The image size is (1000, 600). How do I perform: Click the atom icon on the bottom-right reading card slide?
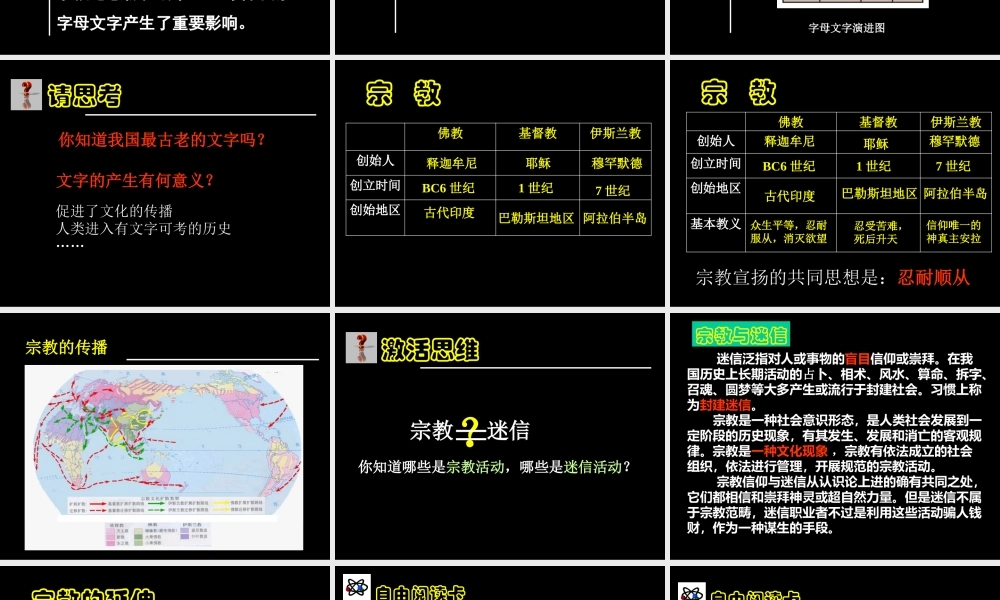pos(691,591)
